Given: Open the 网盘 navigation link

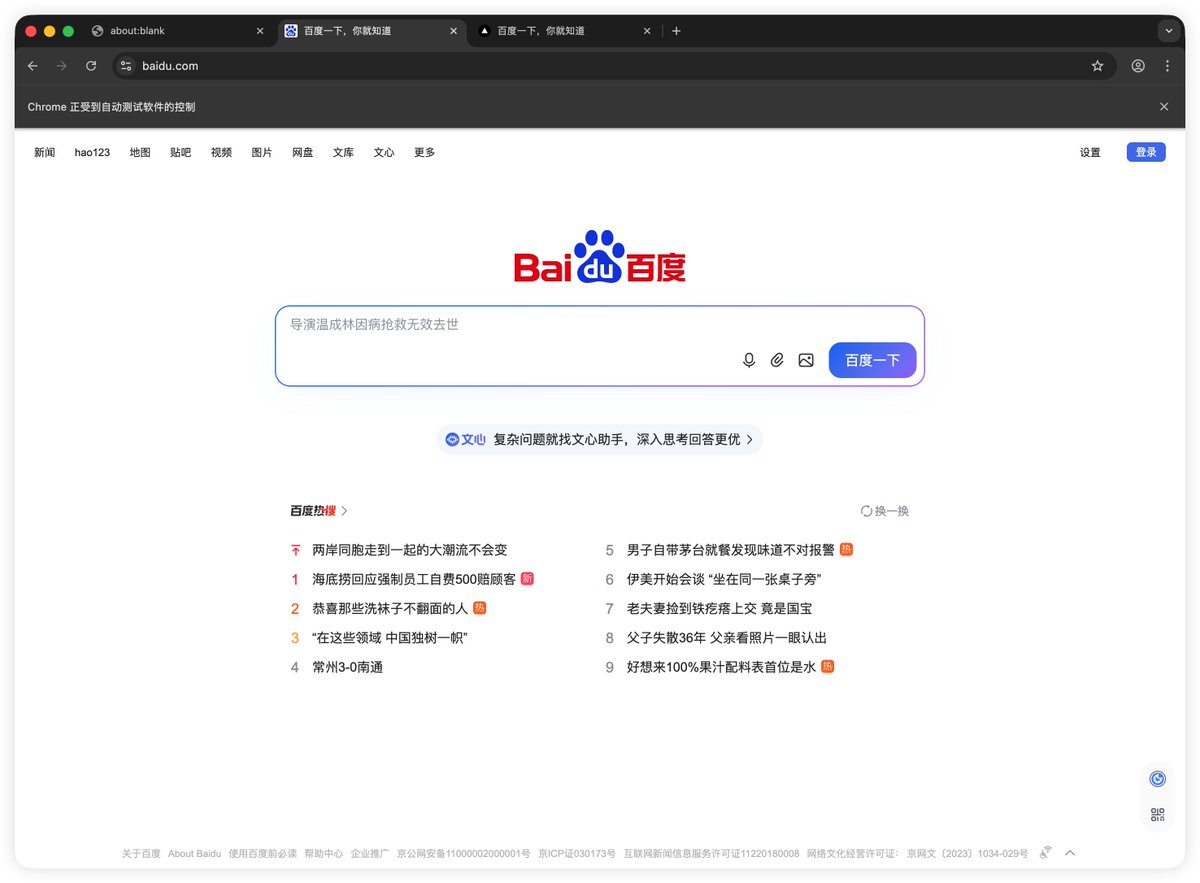Looking at the screenshot, I should [x=303, y=153].
